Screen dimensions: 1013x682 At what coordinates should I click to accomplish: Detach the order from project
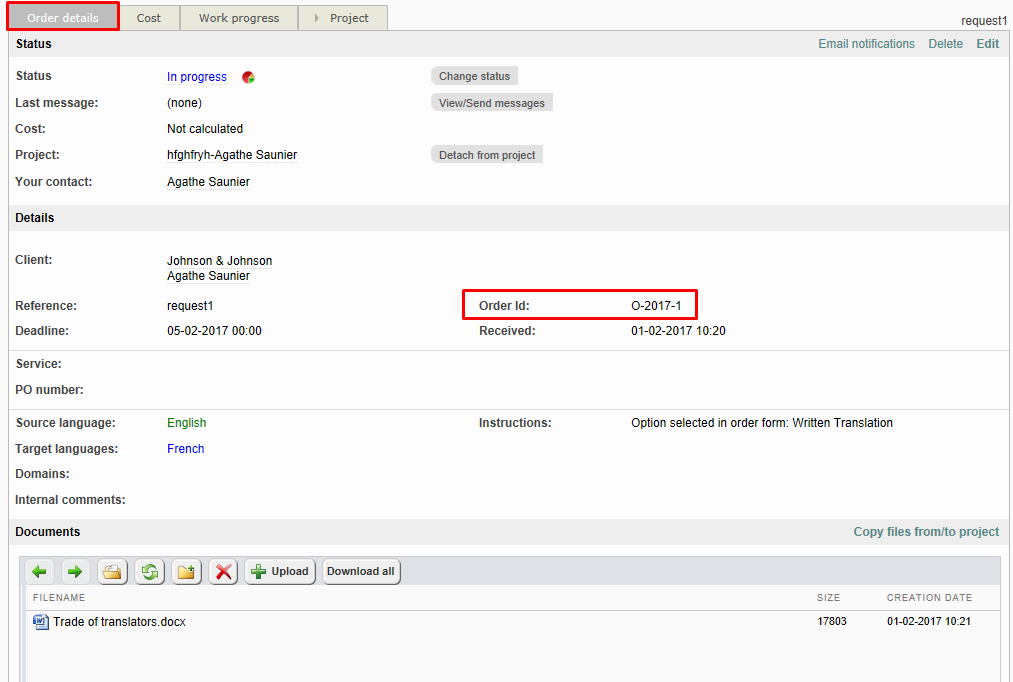pyautogui.click(x=487, y=155)
